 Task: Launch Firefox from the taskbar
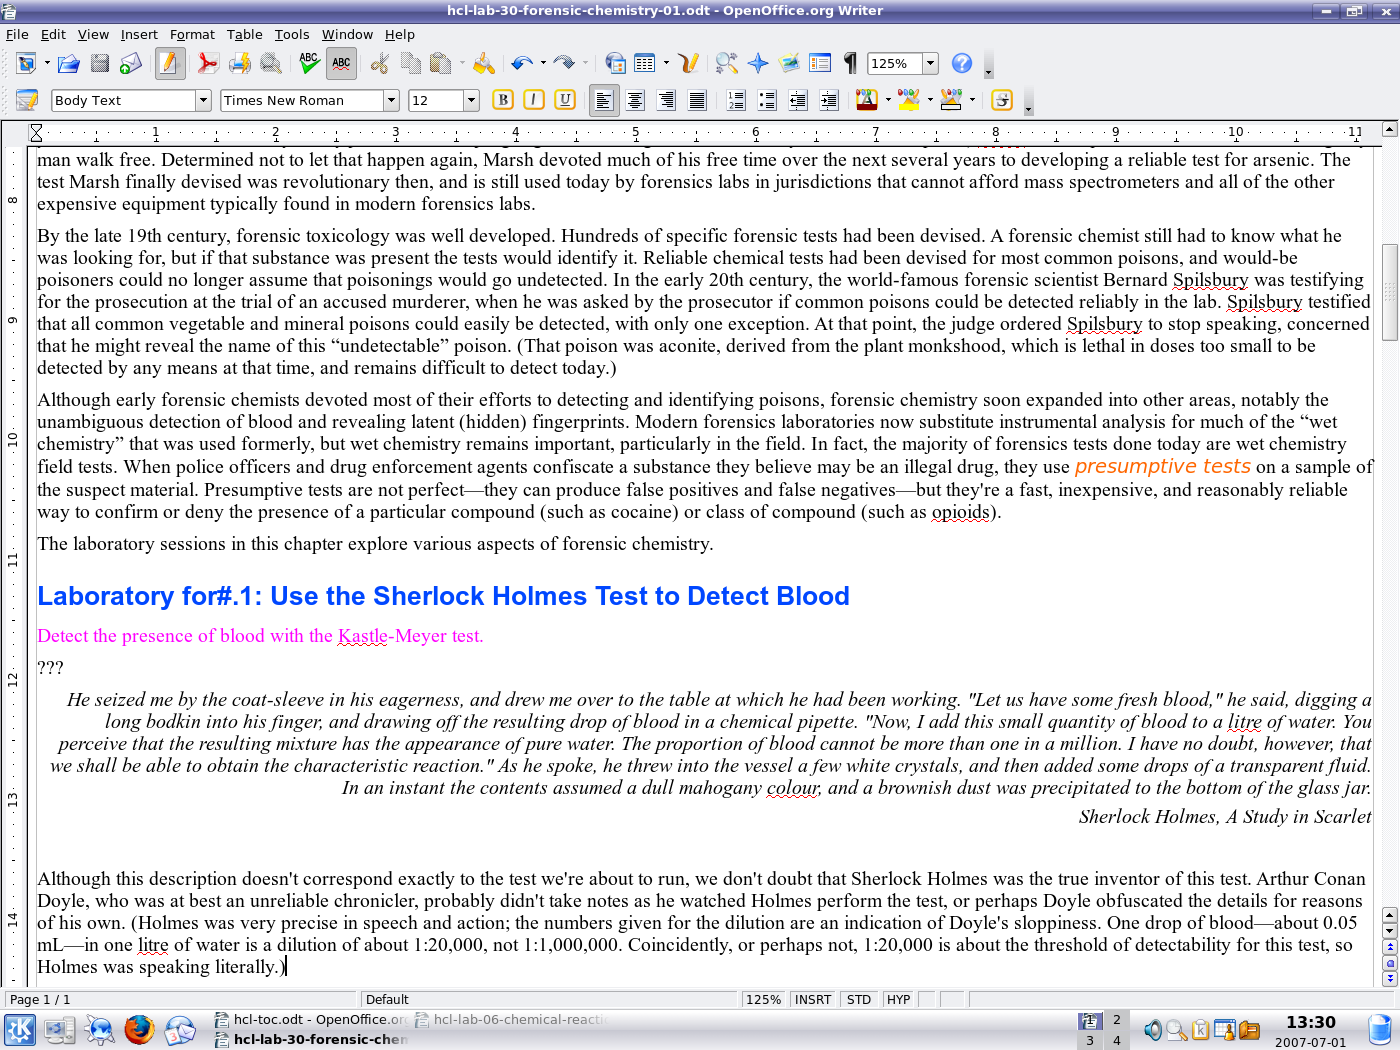pos(139,1029)
